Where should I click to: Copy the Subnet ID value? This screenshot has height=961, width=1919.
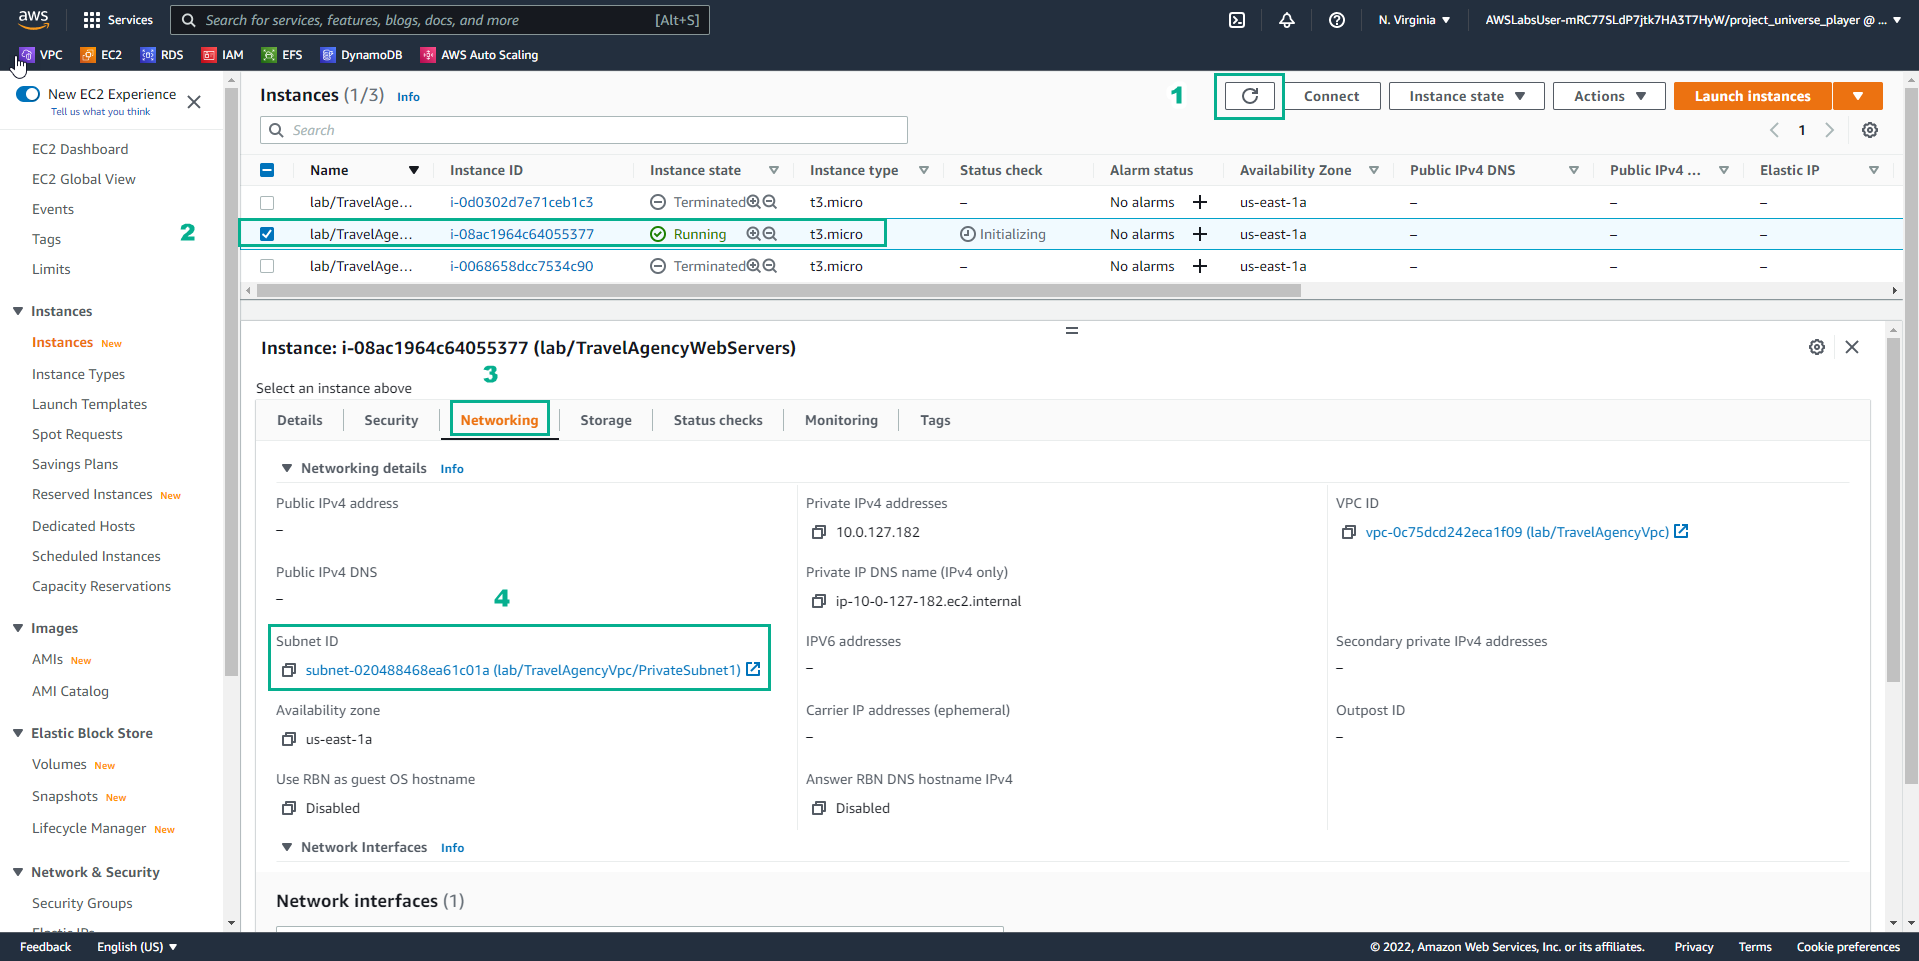click(x=289, y=670)
